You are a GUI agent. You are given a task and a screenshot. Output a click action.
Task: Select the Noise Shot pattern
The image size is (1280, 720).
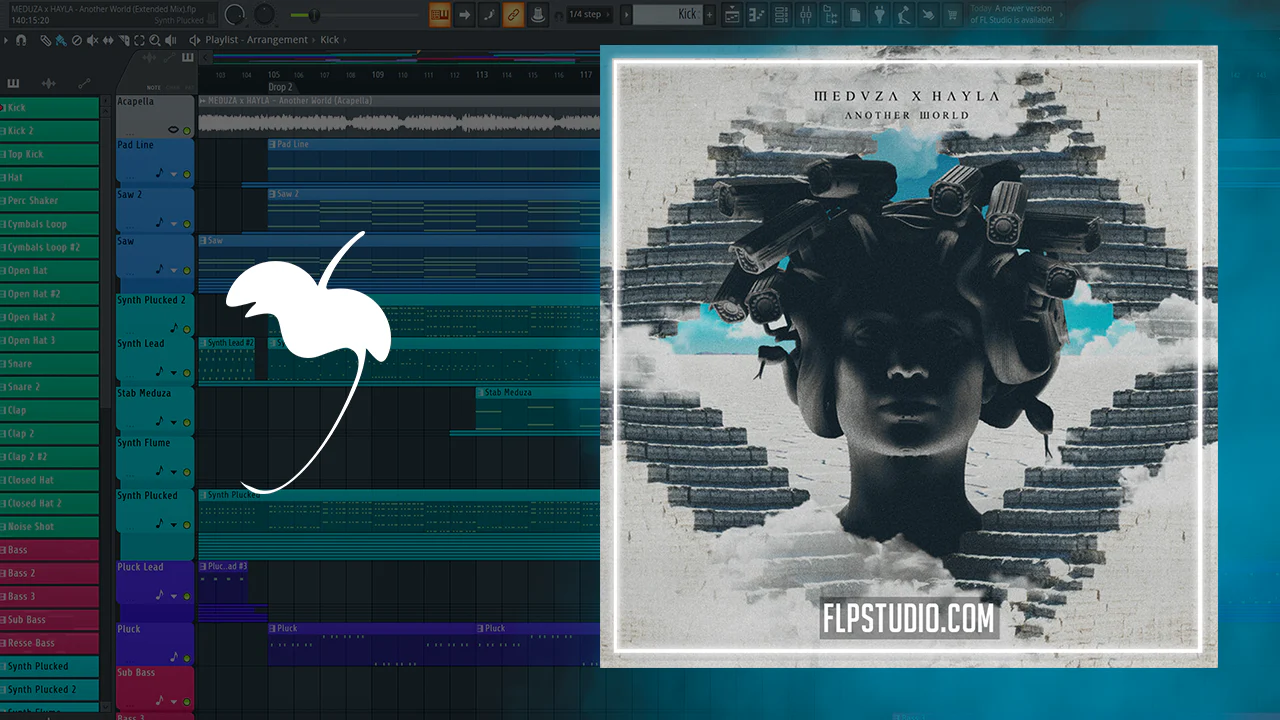tap(50, 526)
